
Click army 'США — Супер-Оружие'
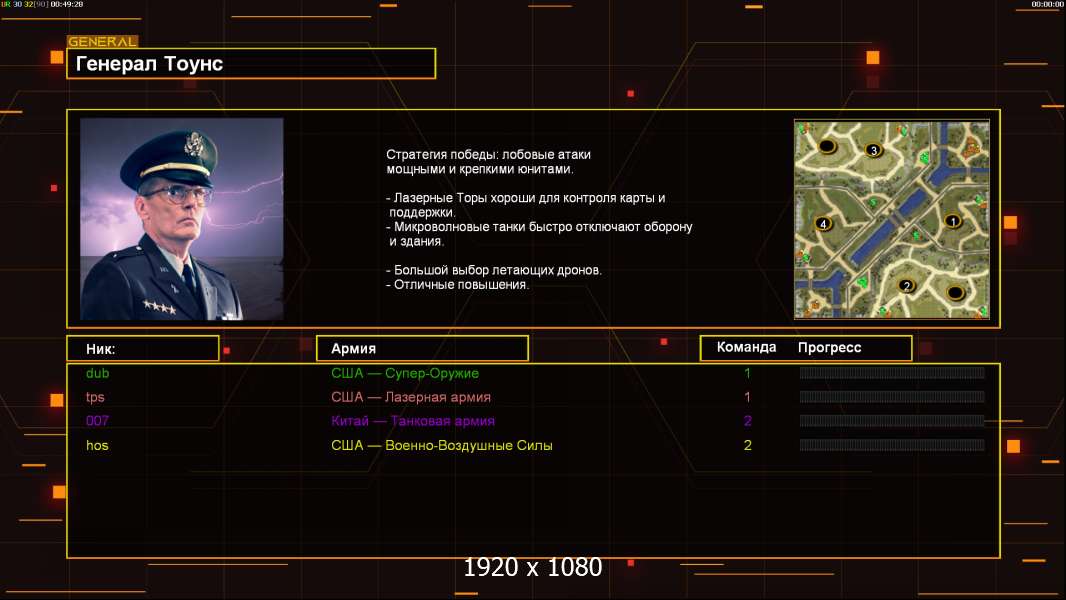pyautogui.click(x=405, y=373)
